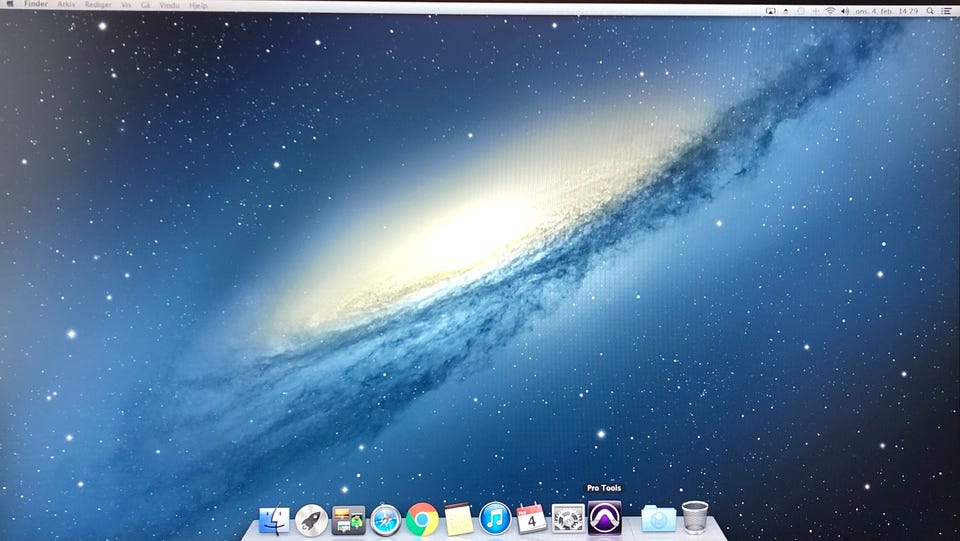Open the Vis menu
The width and height of the screenshot is (960, 541).
tap(126, 5)
